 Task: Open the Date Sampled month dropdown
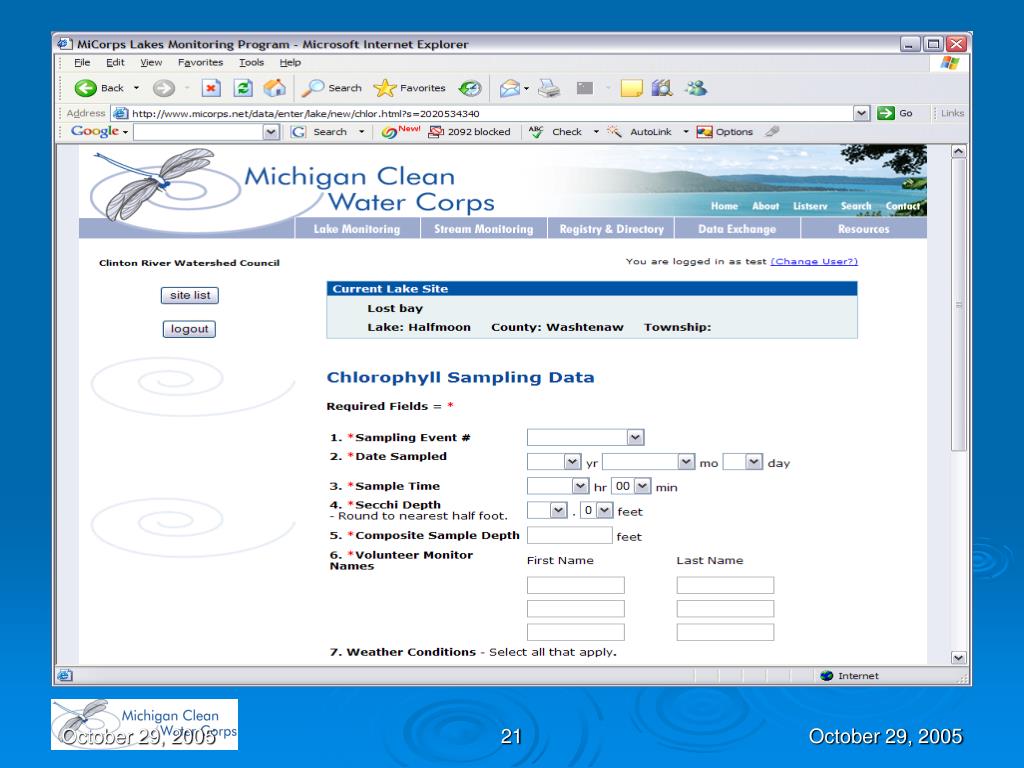[x=686, y=462]
